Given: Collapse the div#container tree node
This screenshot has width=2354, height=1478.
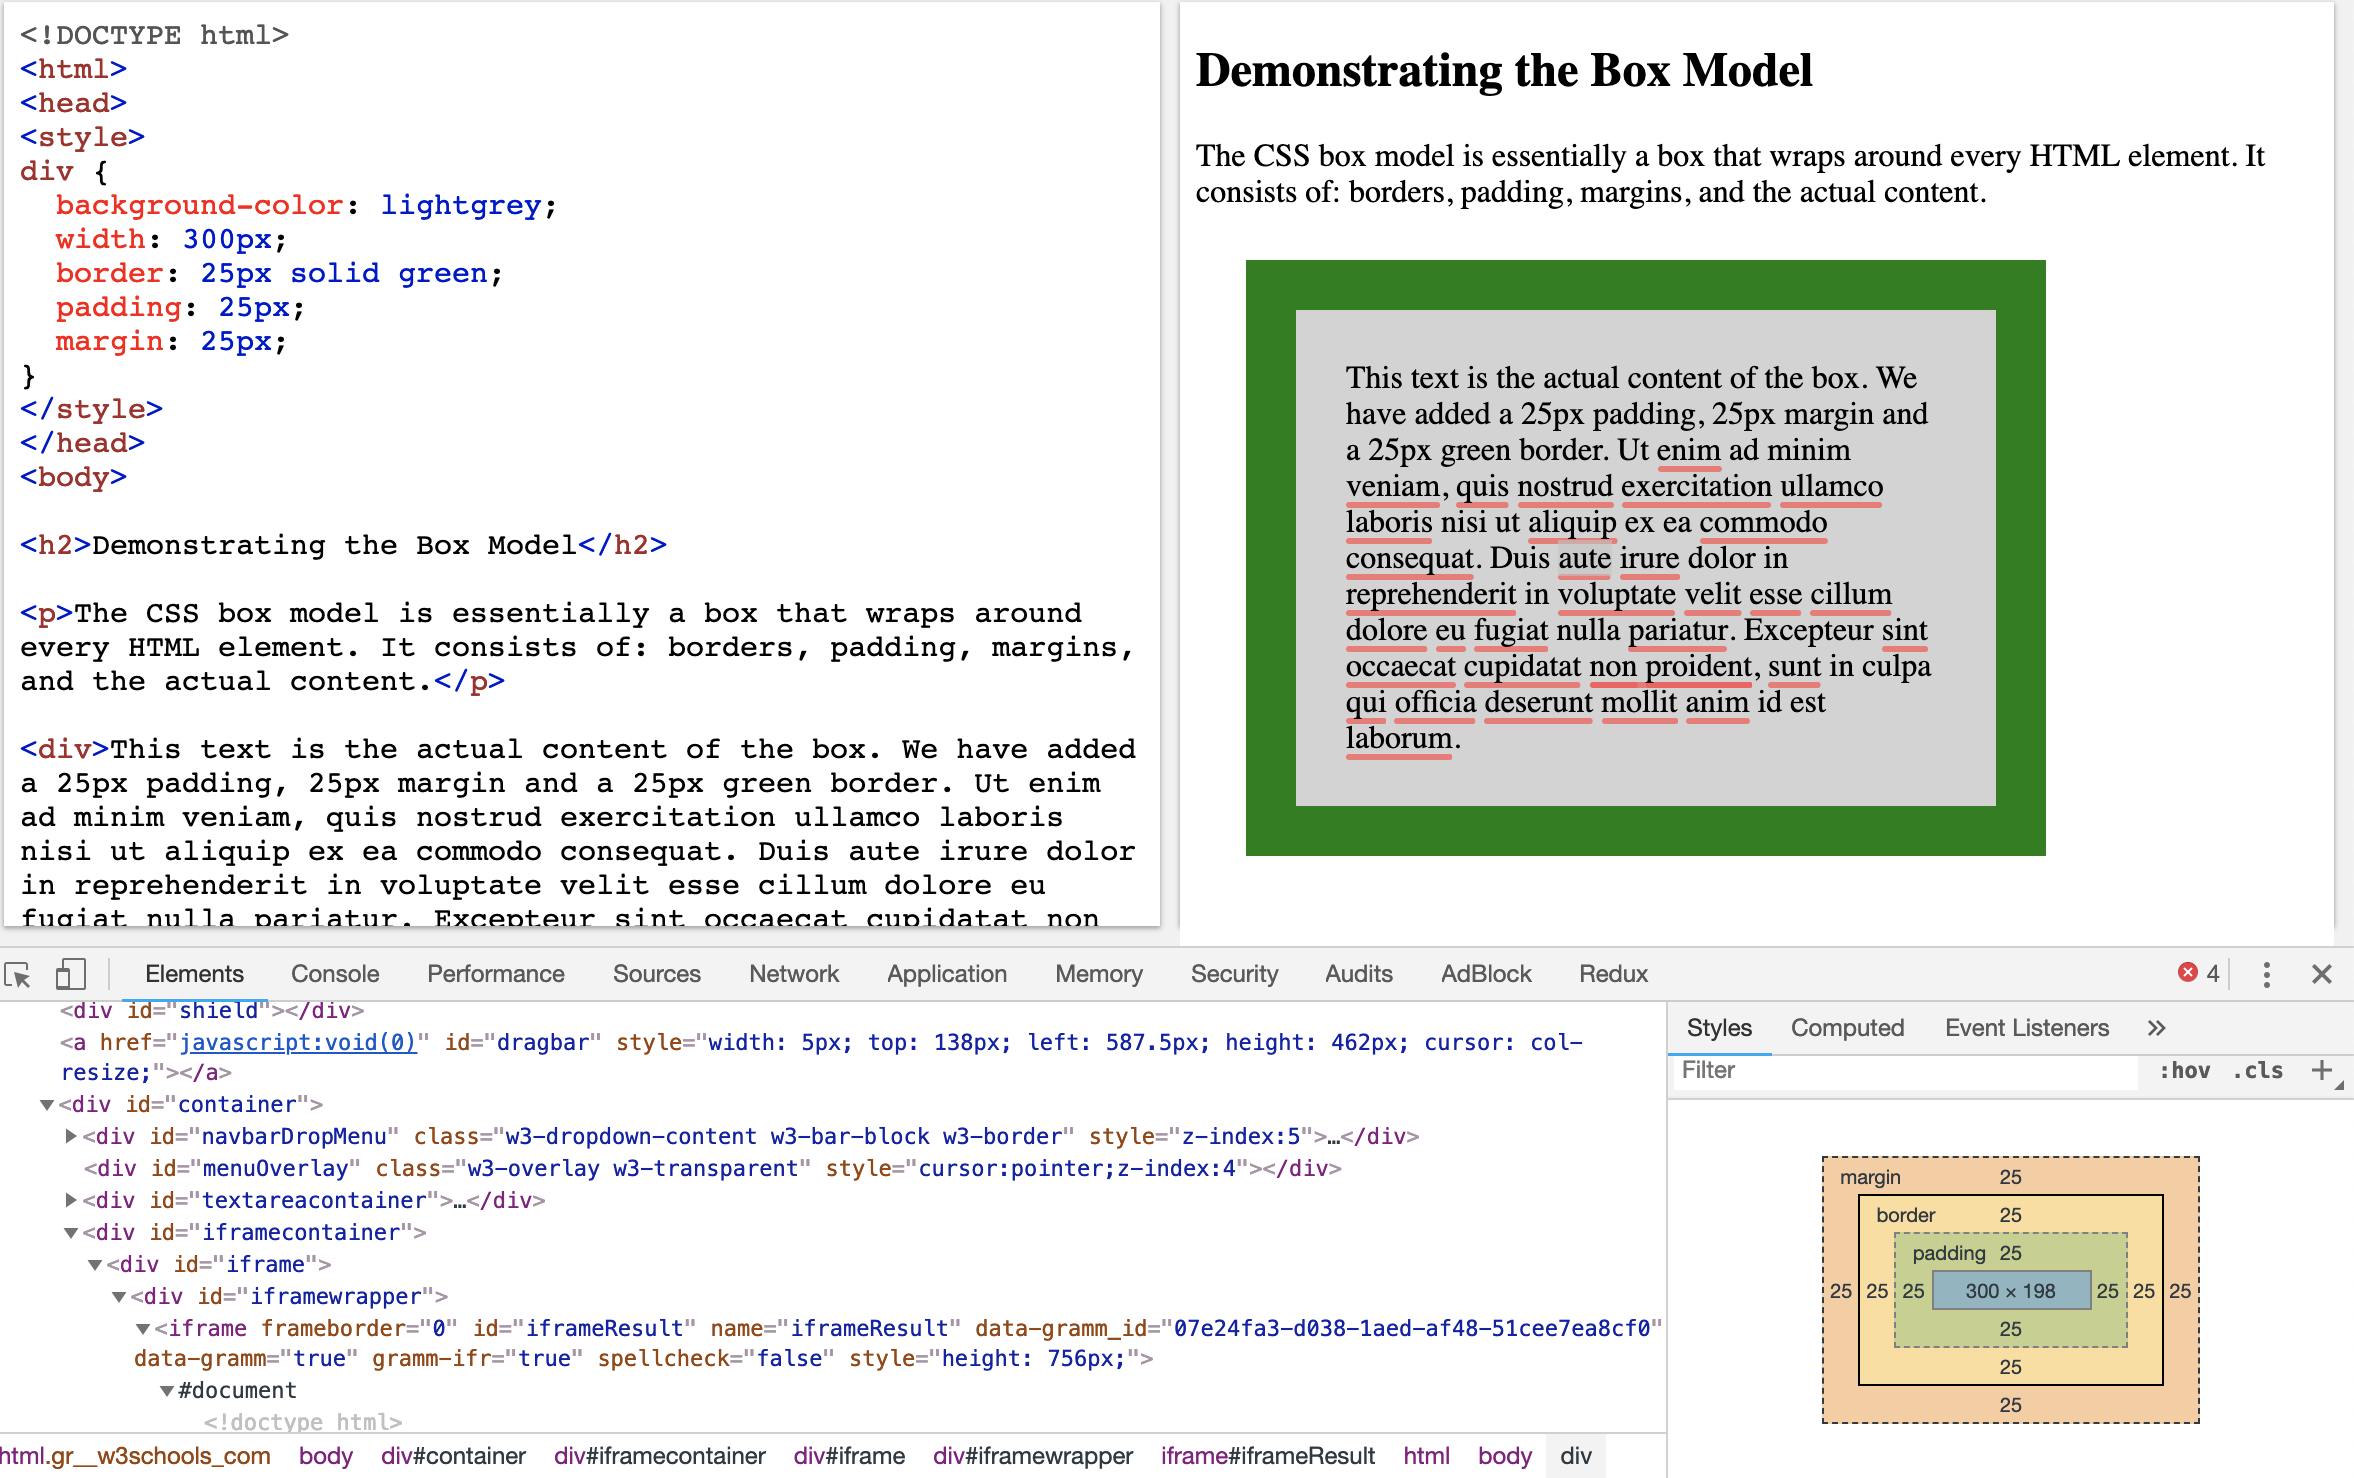Looking at the screenshot, I should (47, 1104).
